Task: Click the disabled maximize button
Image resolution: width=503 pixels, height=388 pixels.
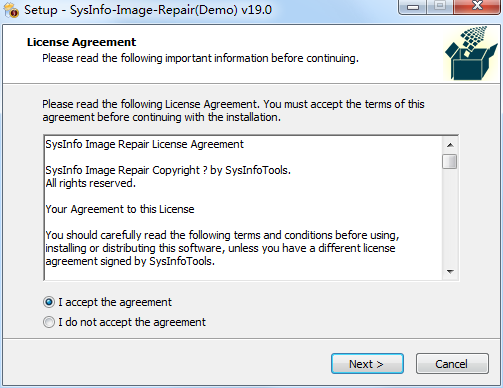Action: [x=440, y=7]
